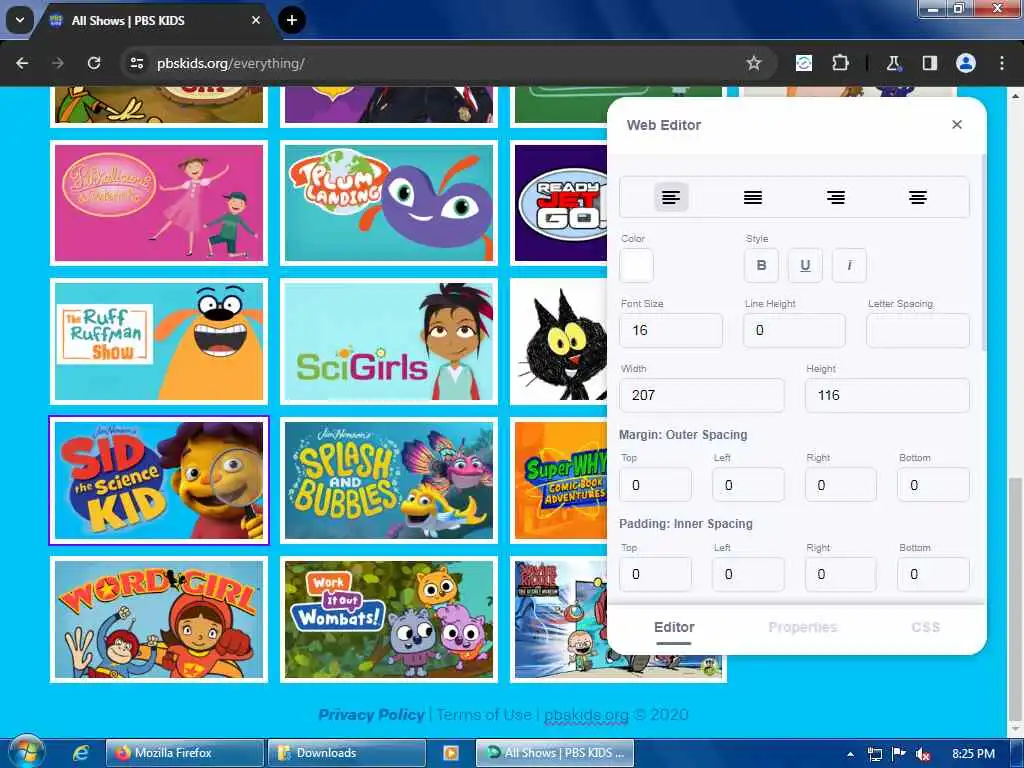
Task: Open the Super Why Comic Book Adventures thumbnail
Action: point(560,480)
